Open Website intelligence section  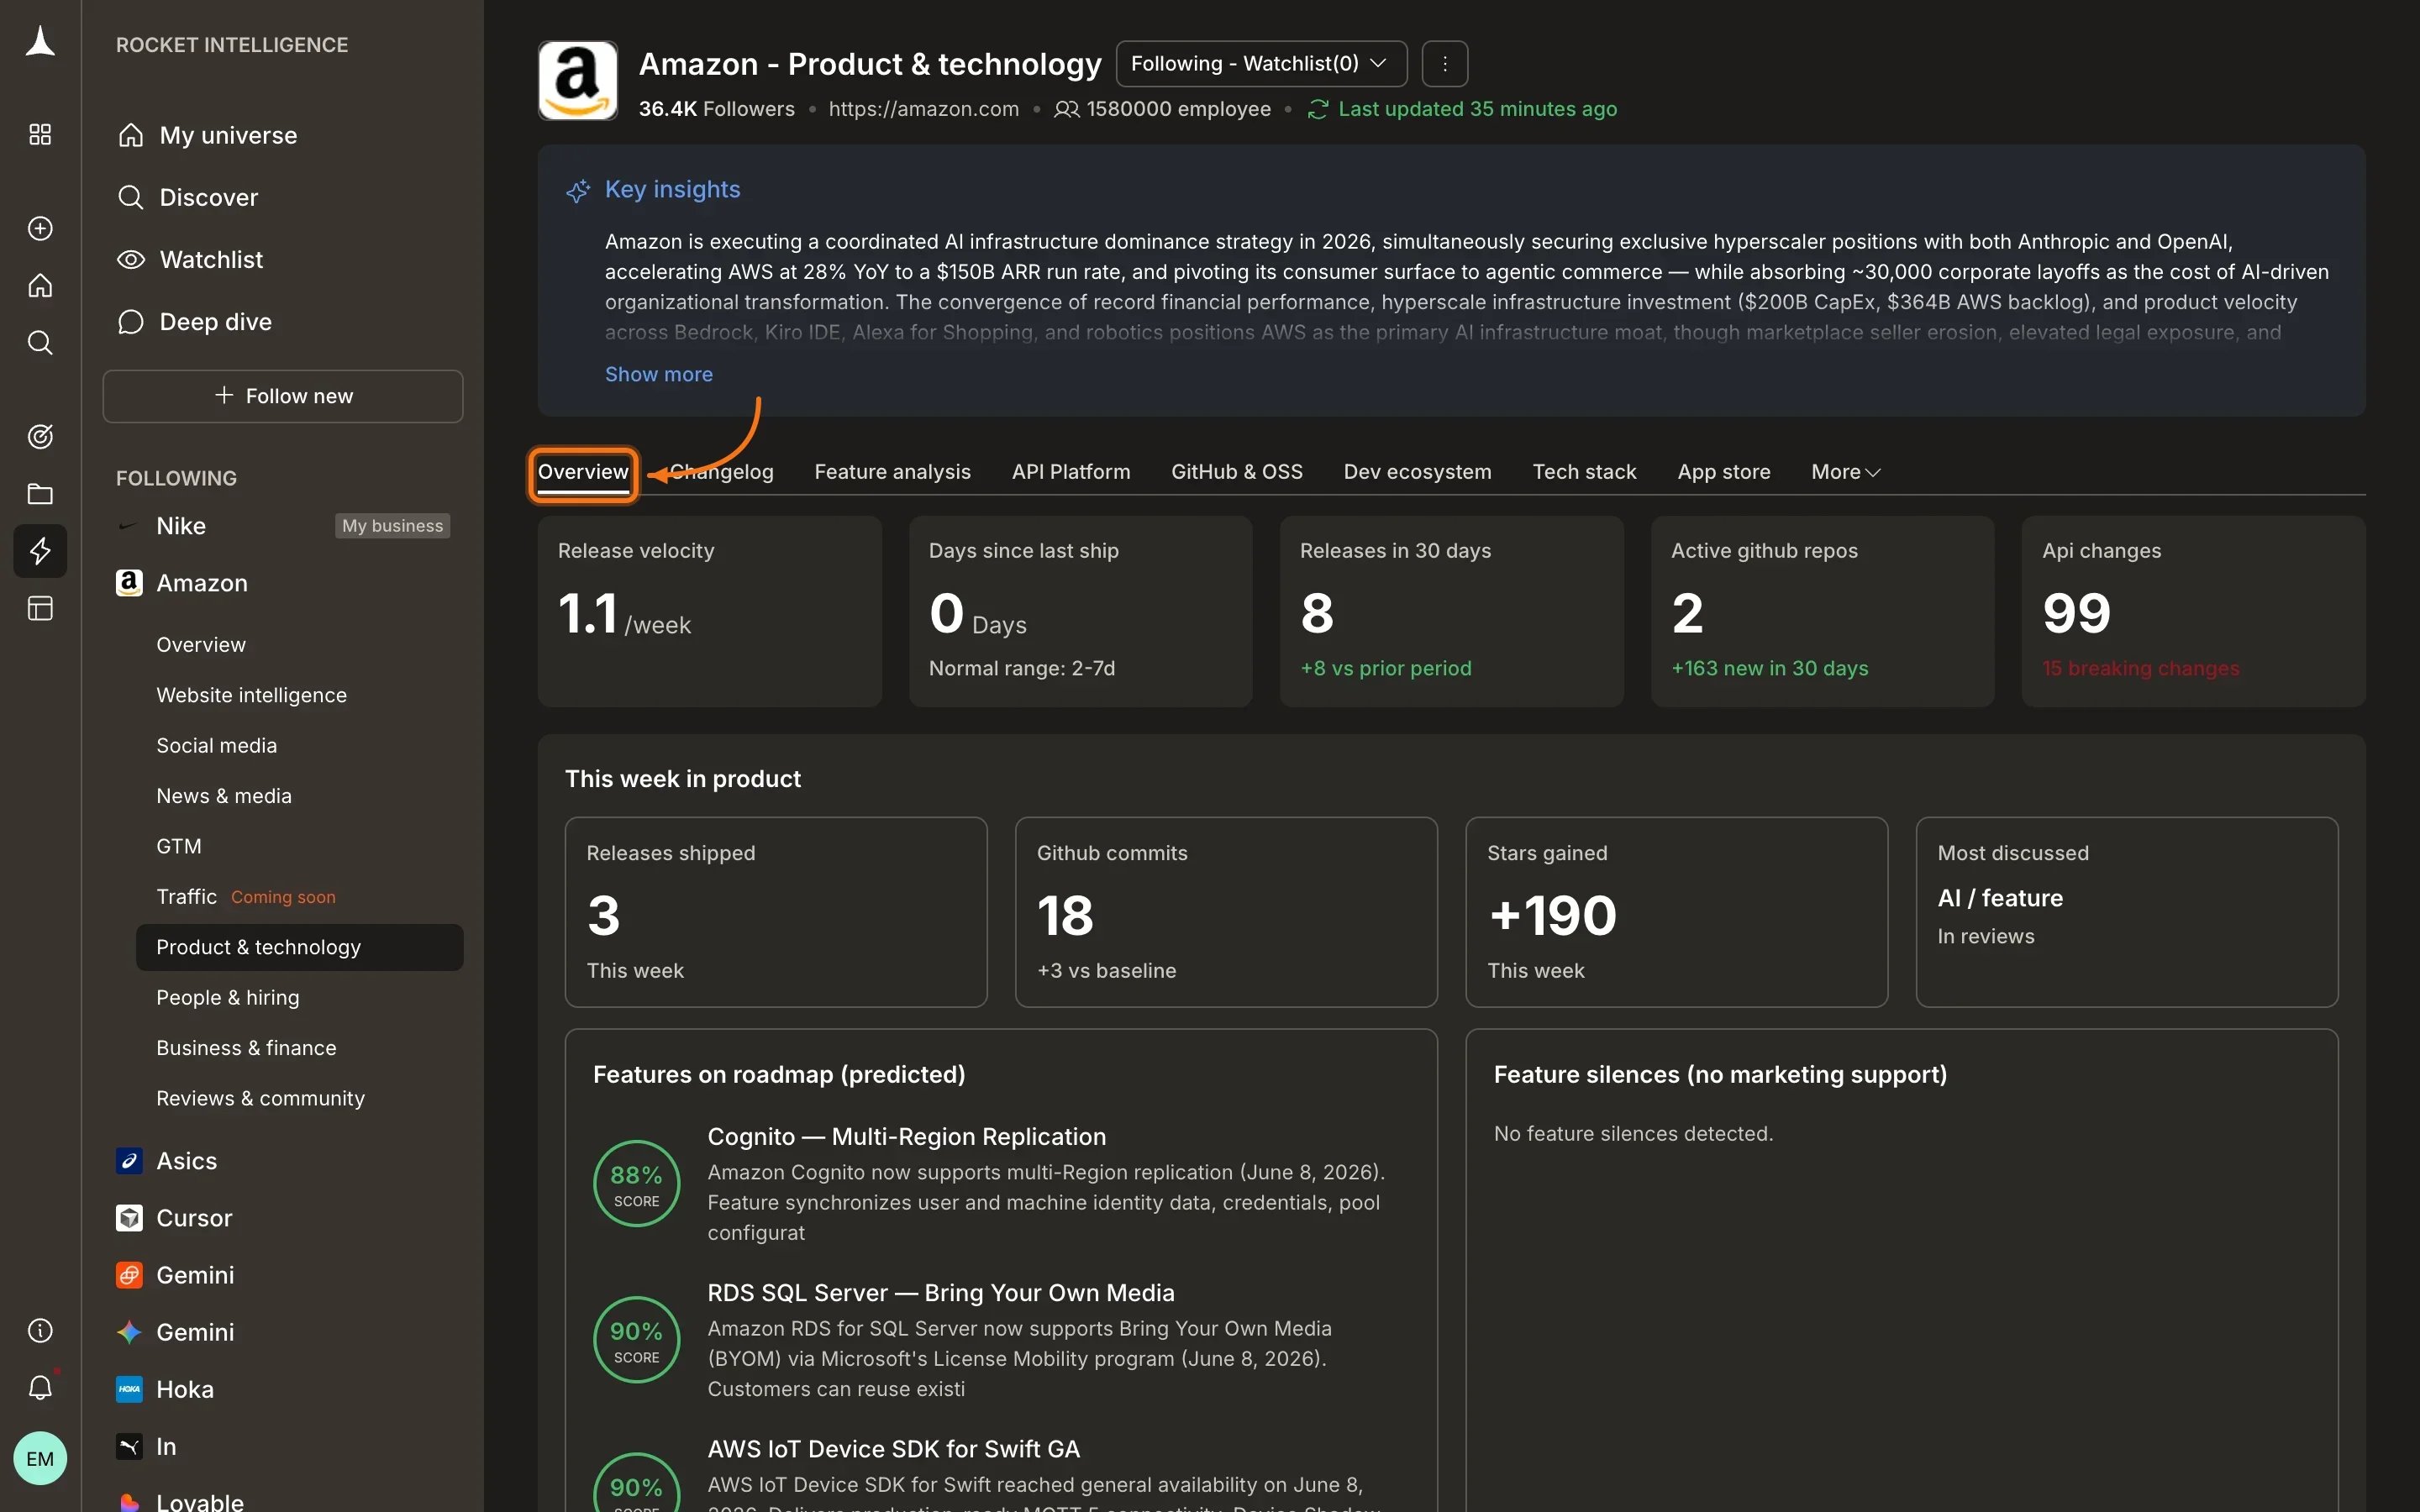(x=251, y=695)
